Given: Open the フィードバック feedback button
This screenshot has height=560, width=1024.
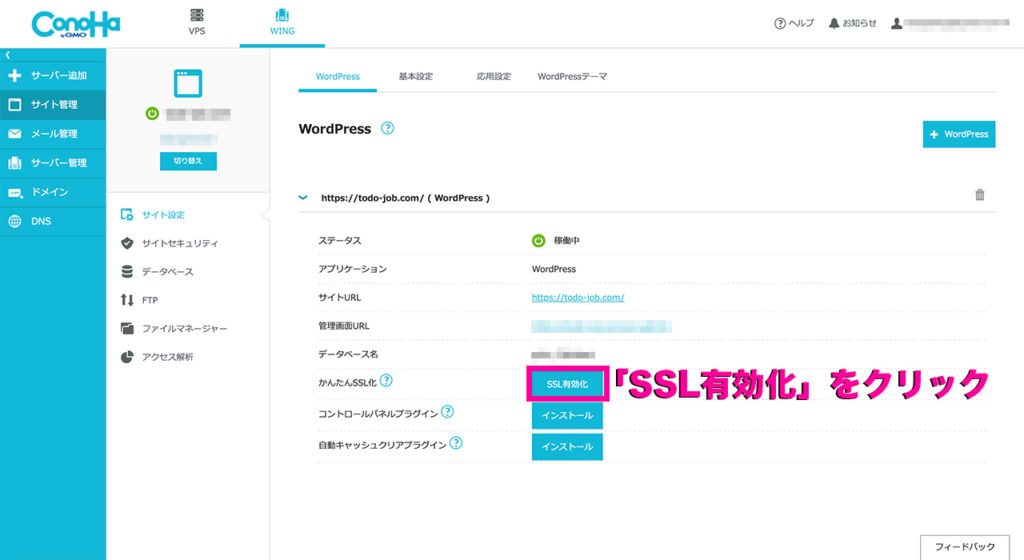Looking at the screenshot, I should 965,547.
